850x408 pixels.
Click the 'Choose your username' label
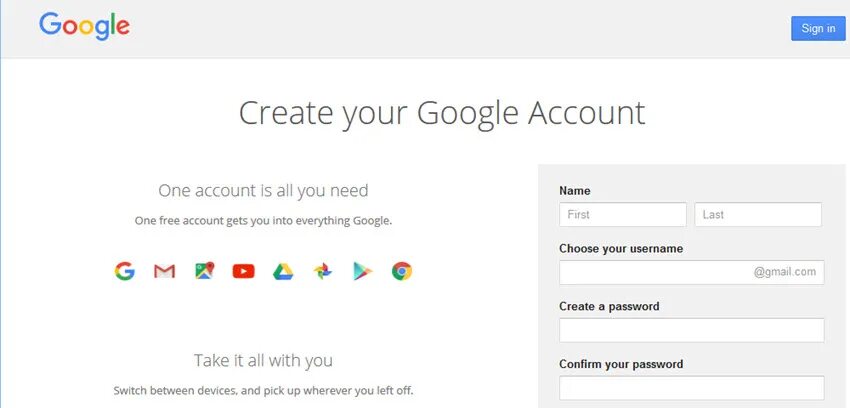tap(621, 249)
